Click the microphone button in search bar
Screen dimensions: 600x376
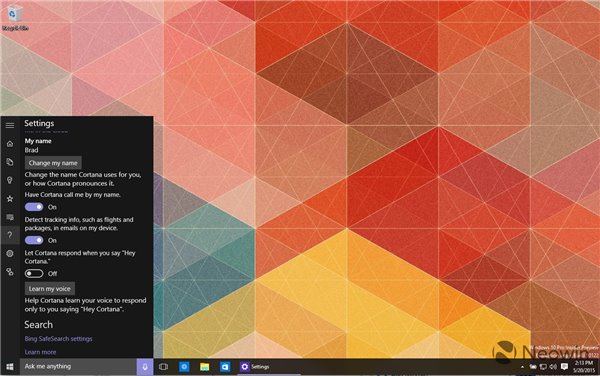tap(145, 367)
